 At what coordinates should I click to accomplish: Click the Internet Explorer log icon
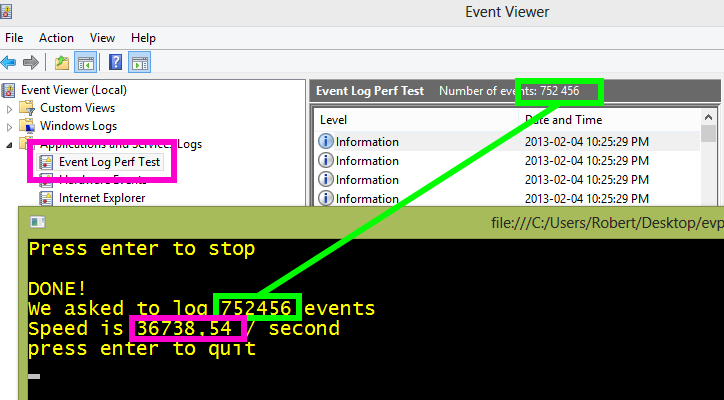tap(46, 198)
